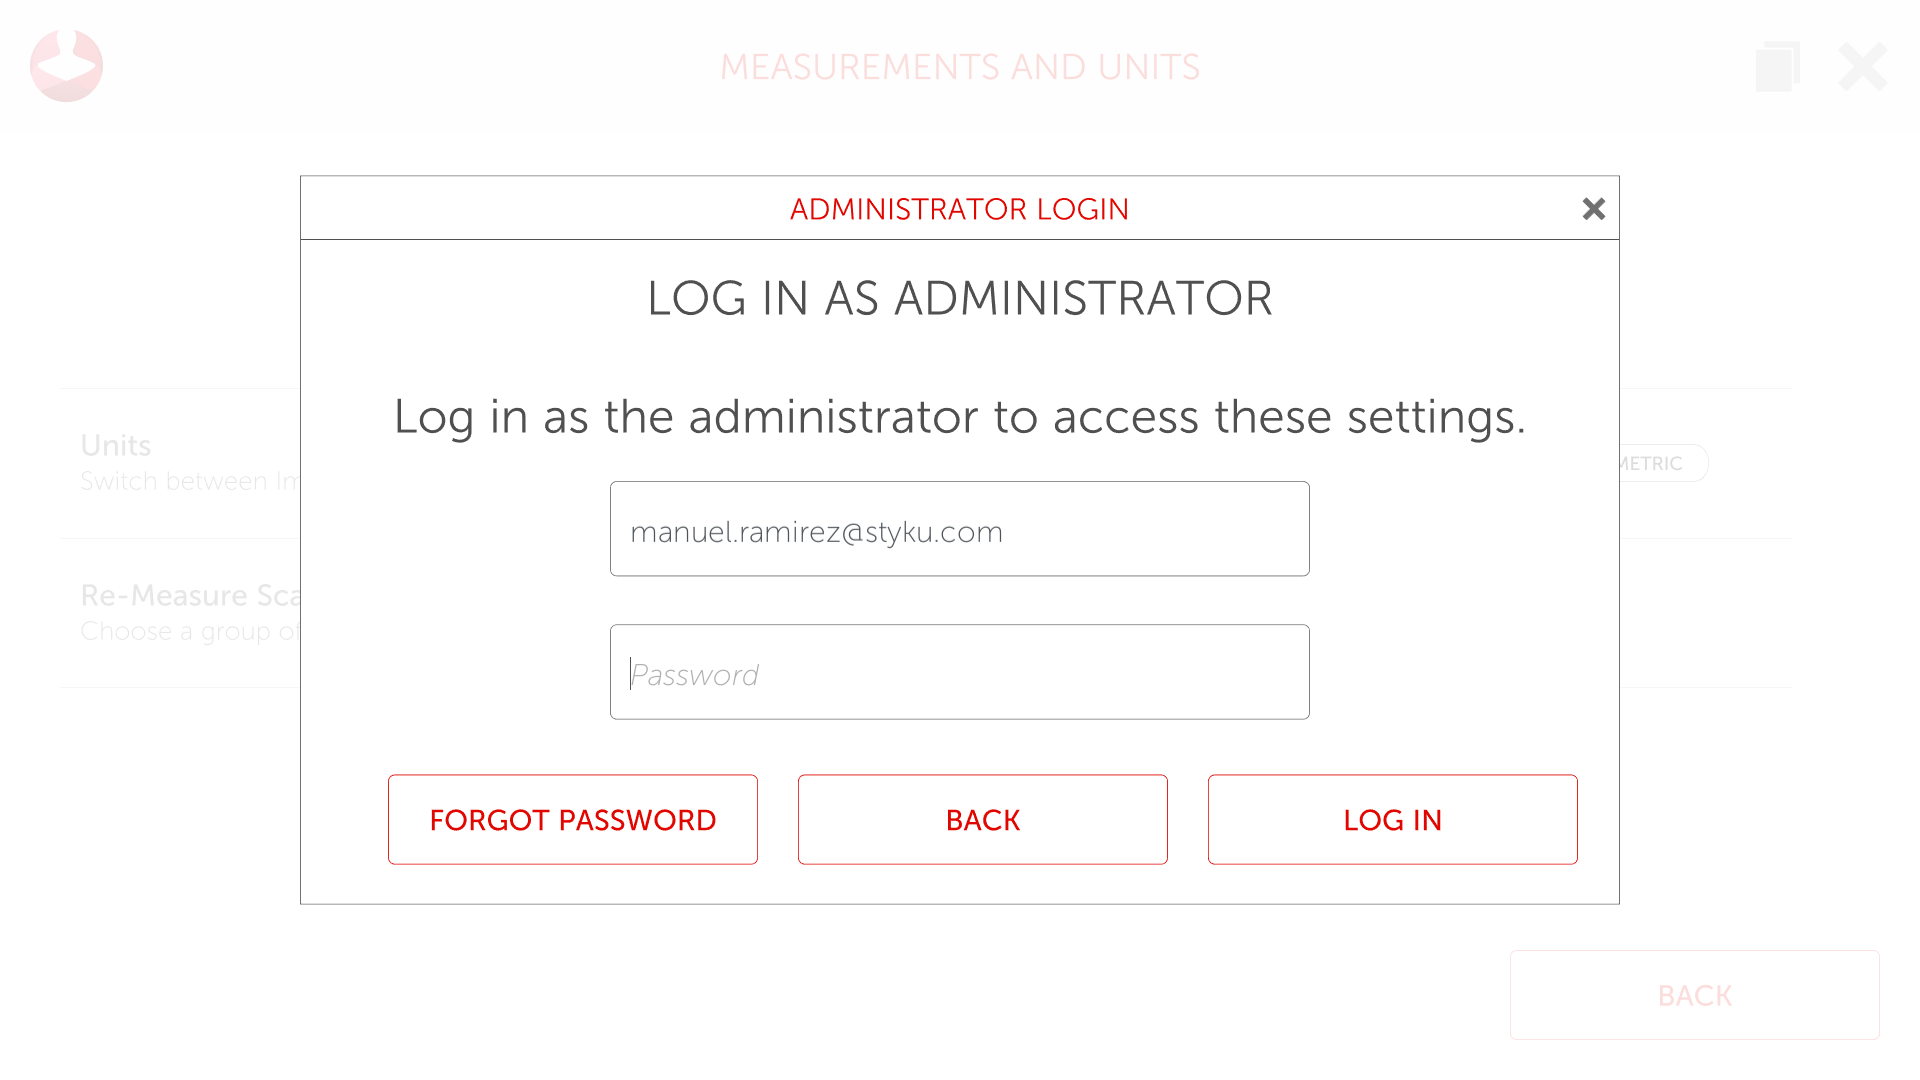
Task: Focus the Password field
Action: pyautogui.click(x=959, y=672)
